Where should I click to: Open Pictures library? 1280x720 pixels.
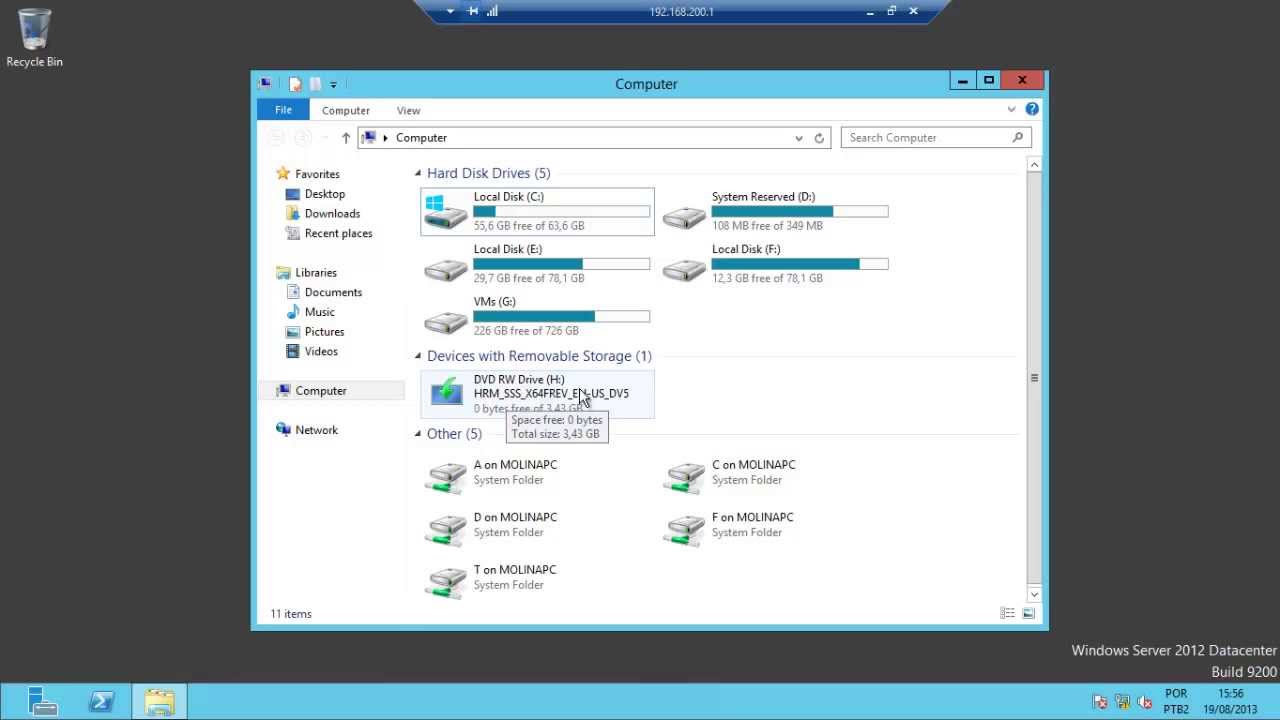(x=324, y=331)
